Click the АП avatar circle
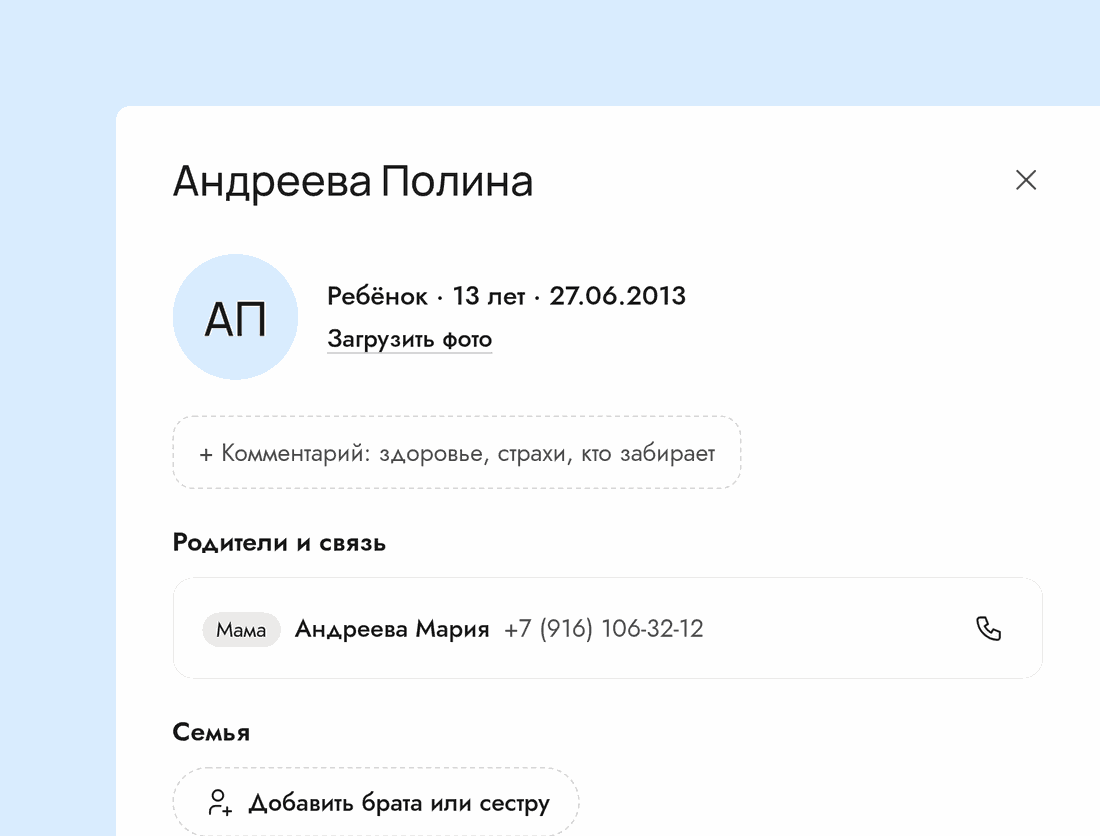This screenshot has width=1100, height=836. (236, 317)
